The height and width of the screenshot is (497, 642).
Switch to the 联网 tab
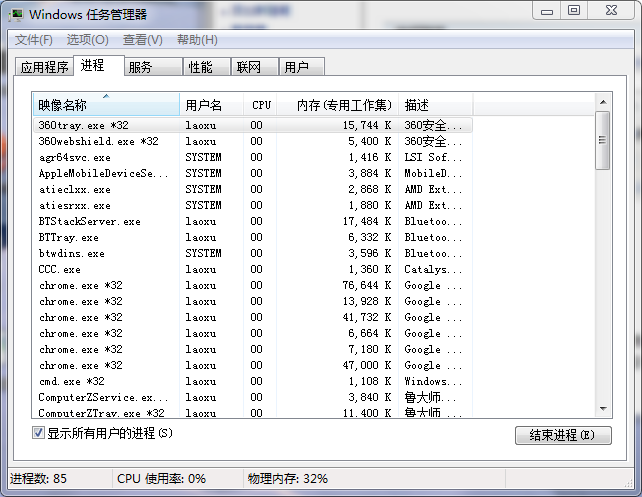254,67
